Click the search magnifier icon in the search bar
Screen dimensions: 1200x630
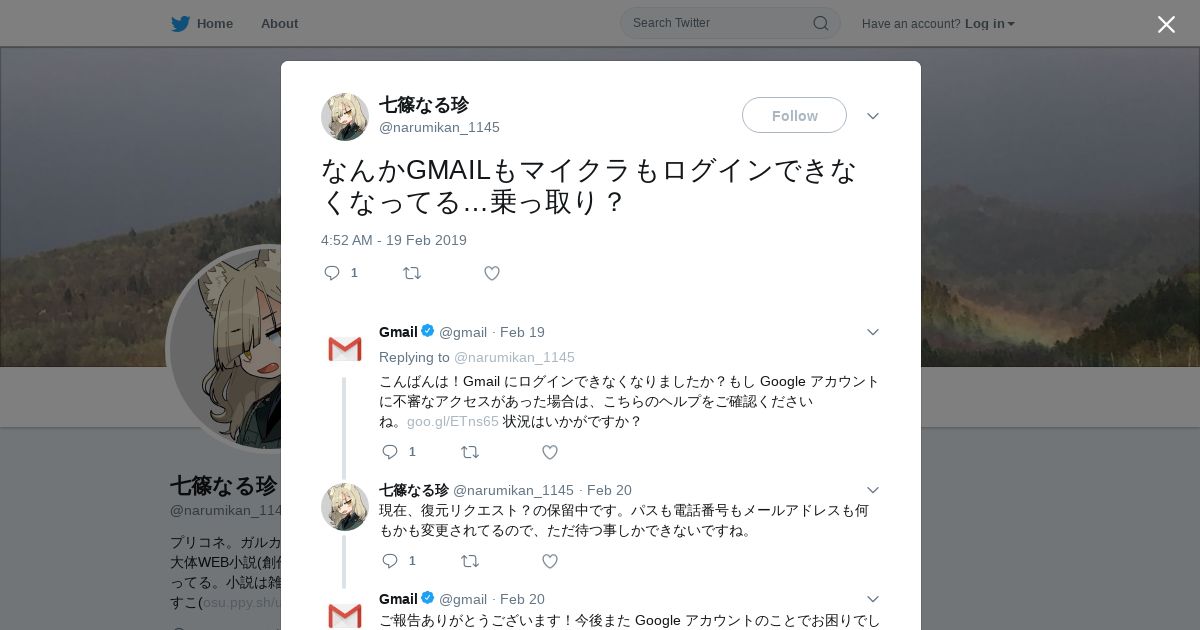[820, 23]
